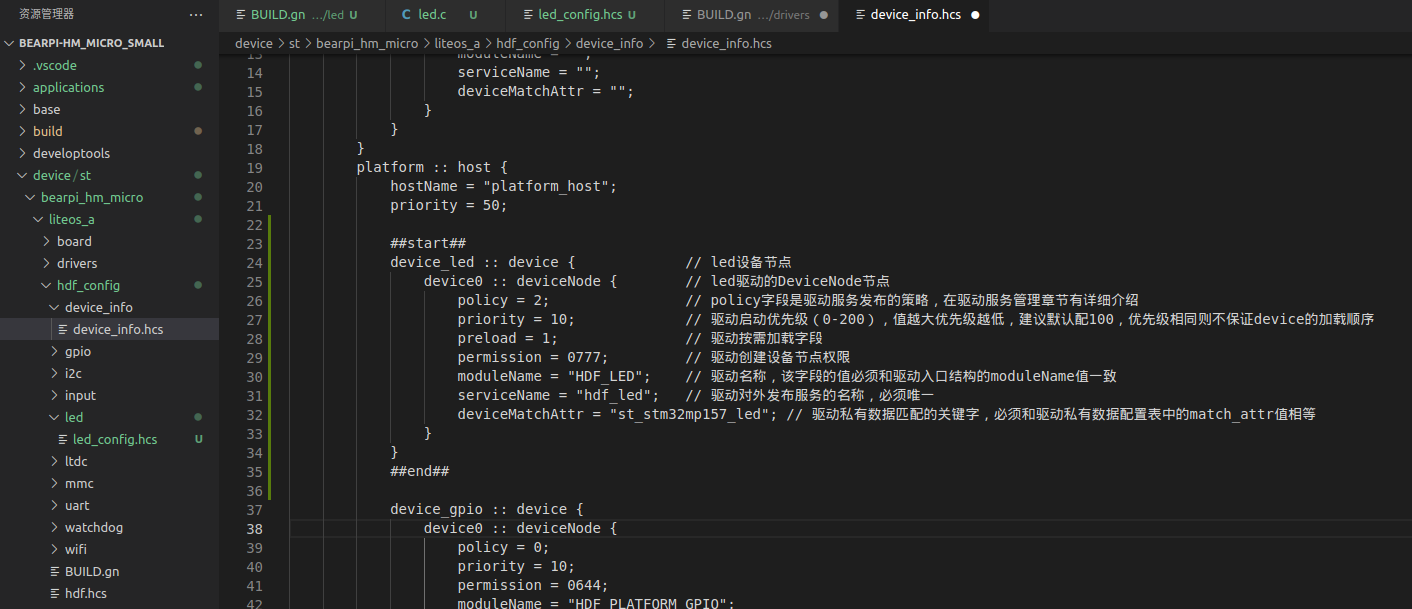1412x609 pixels.
Task: Collapse the led folder in explorer
Action: [55, 418]
